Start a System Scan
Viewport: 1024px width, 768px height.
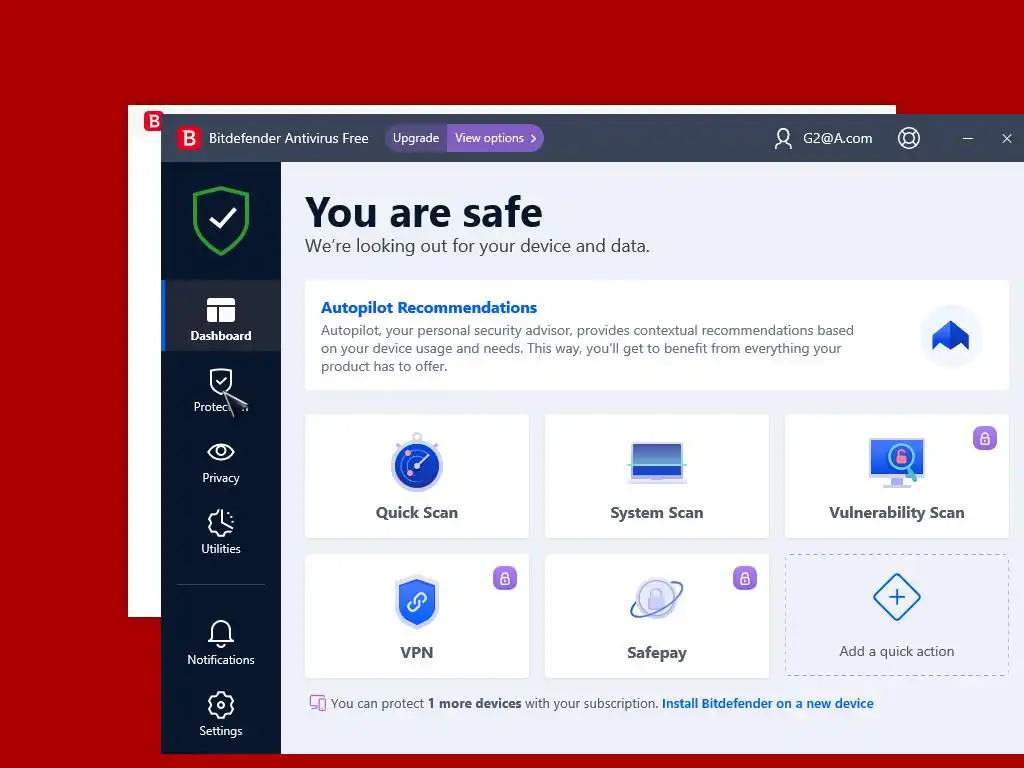pyautogui.click(x=656, y=476)
